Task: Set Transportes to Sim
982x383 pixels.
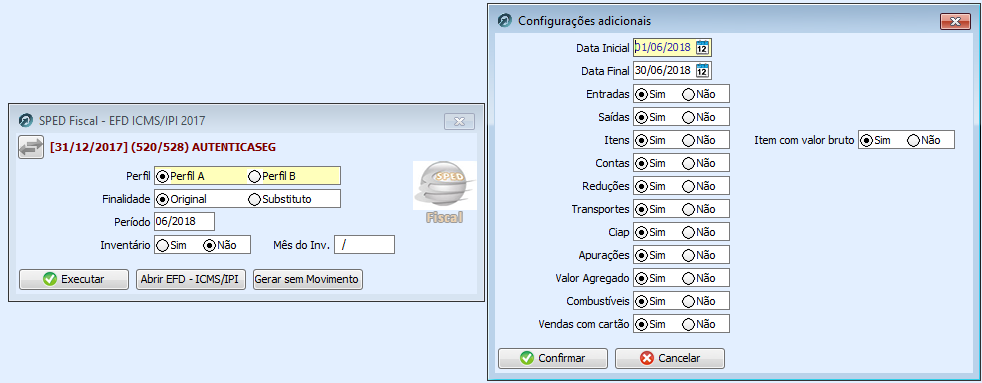Action: [650, 209]
